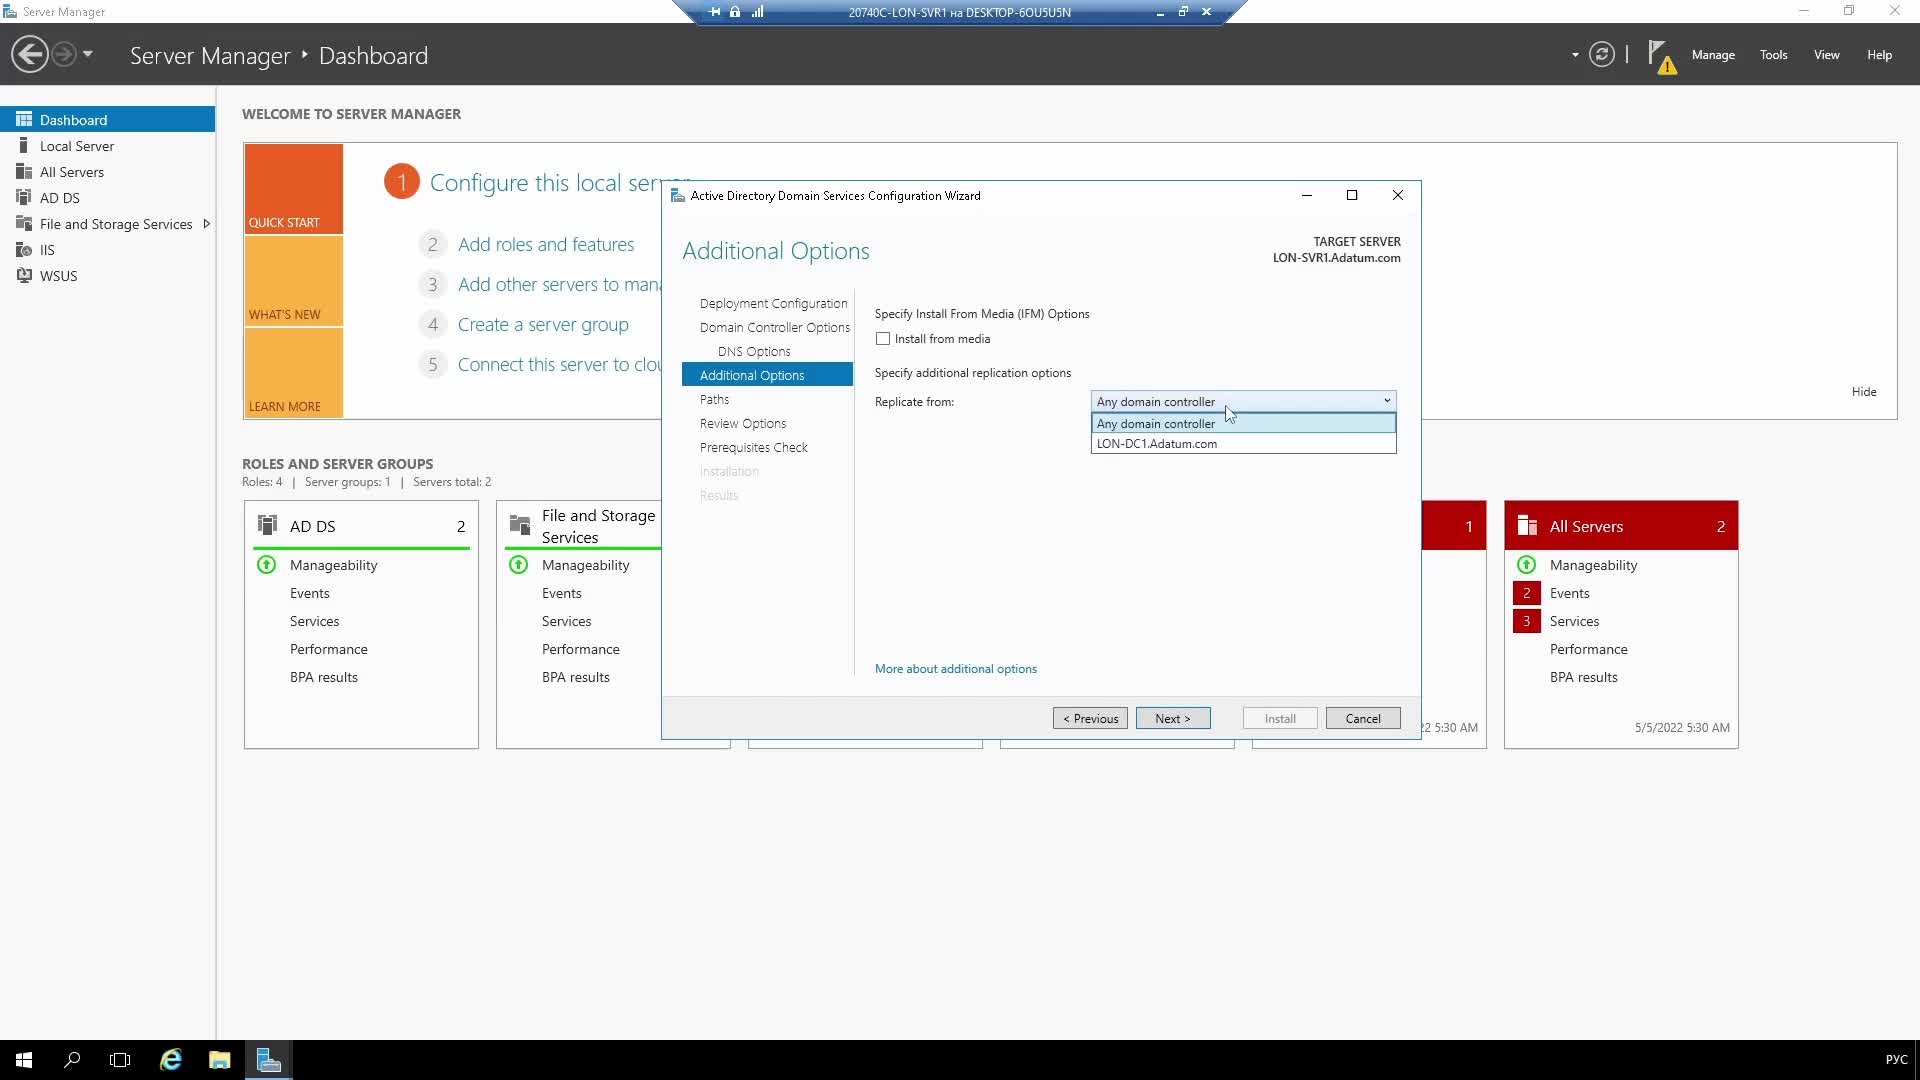Click the WHAT'S NEW tile

coord(293,281)
